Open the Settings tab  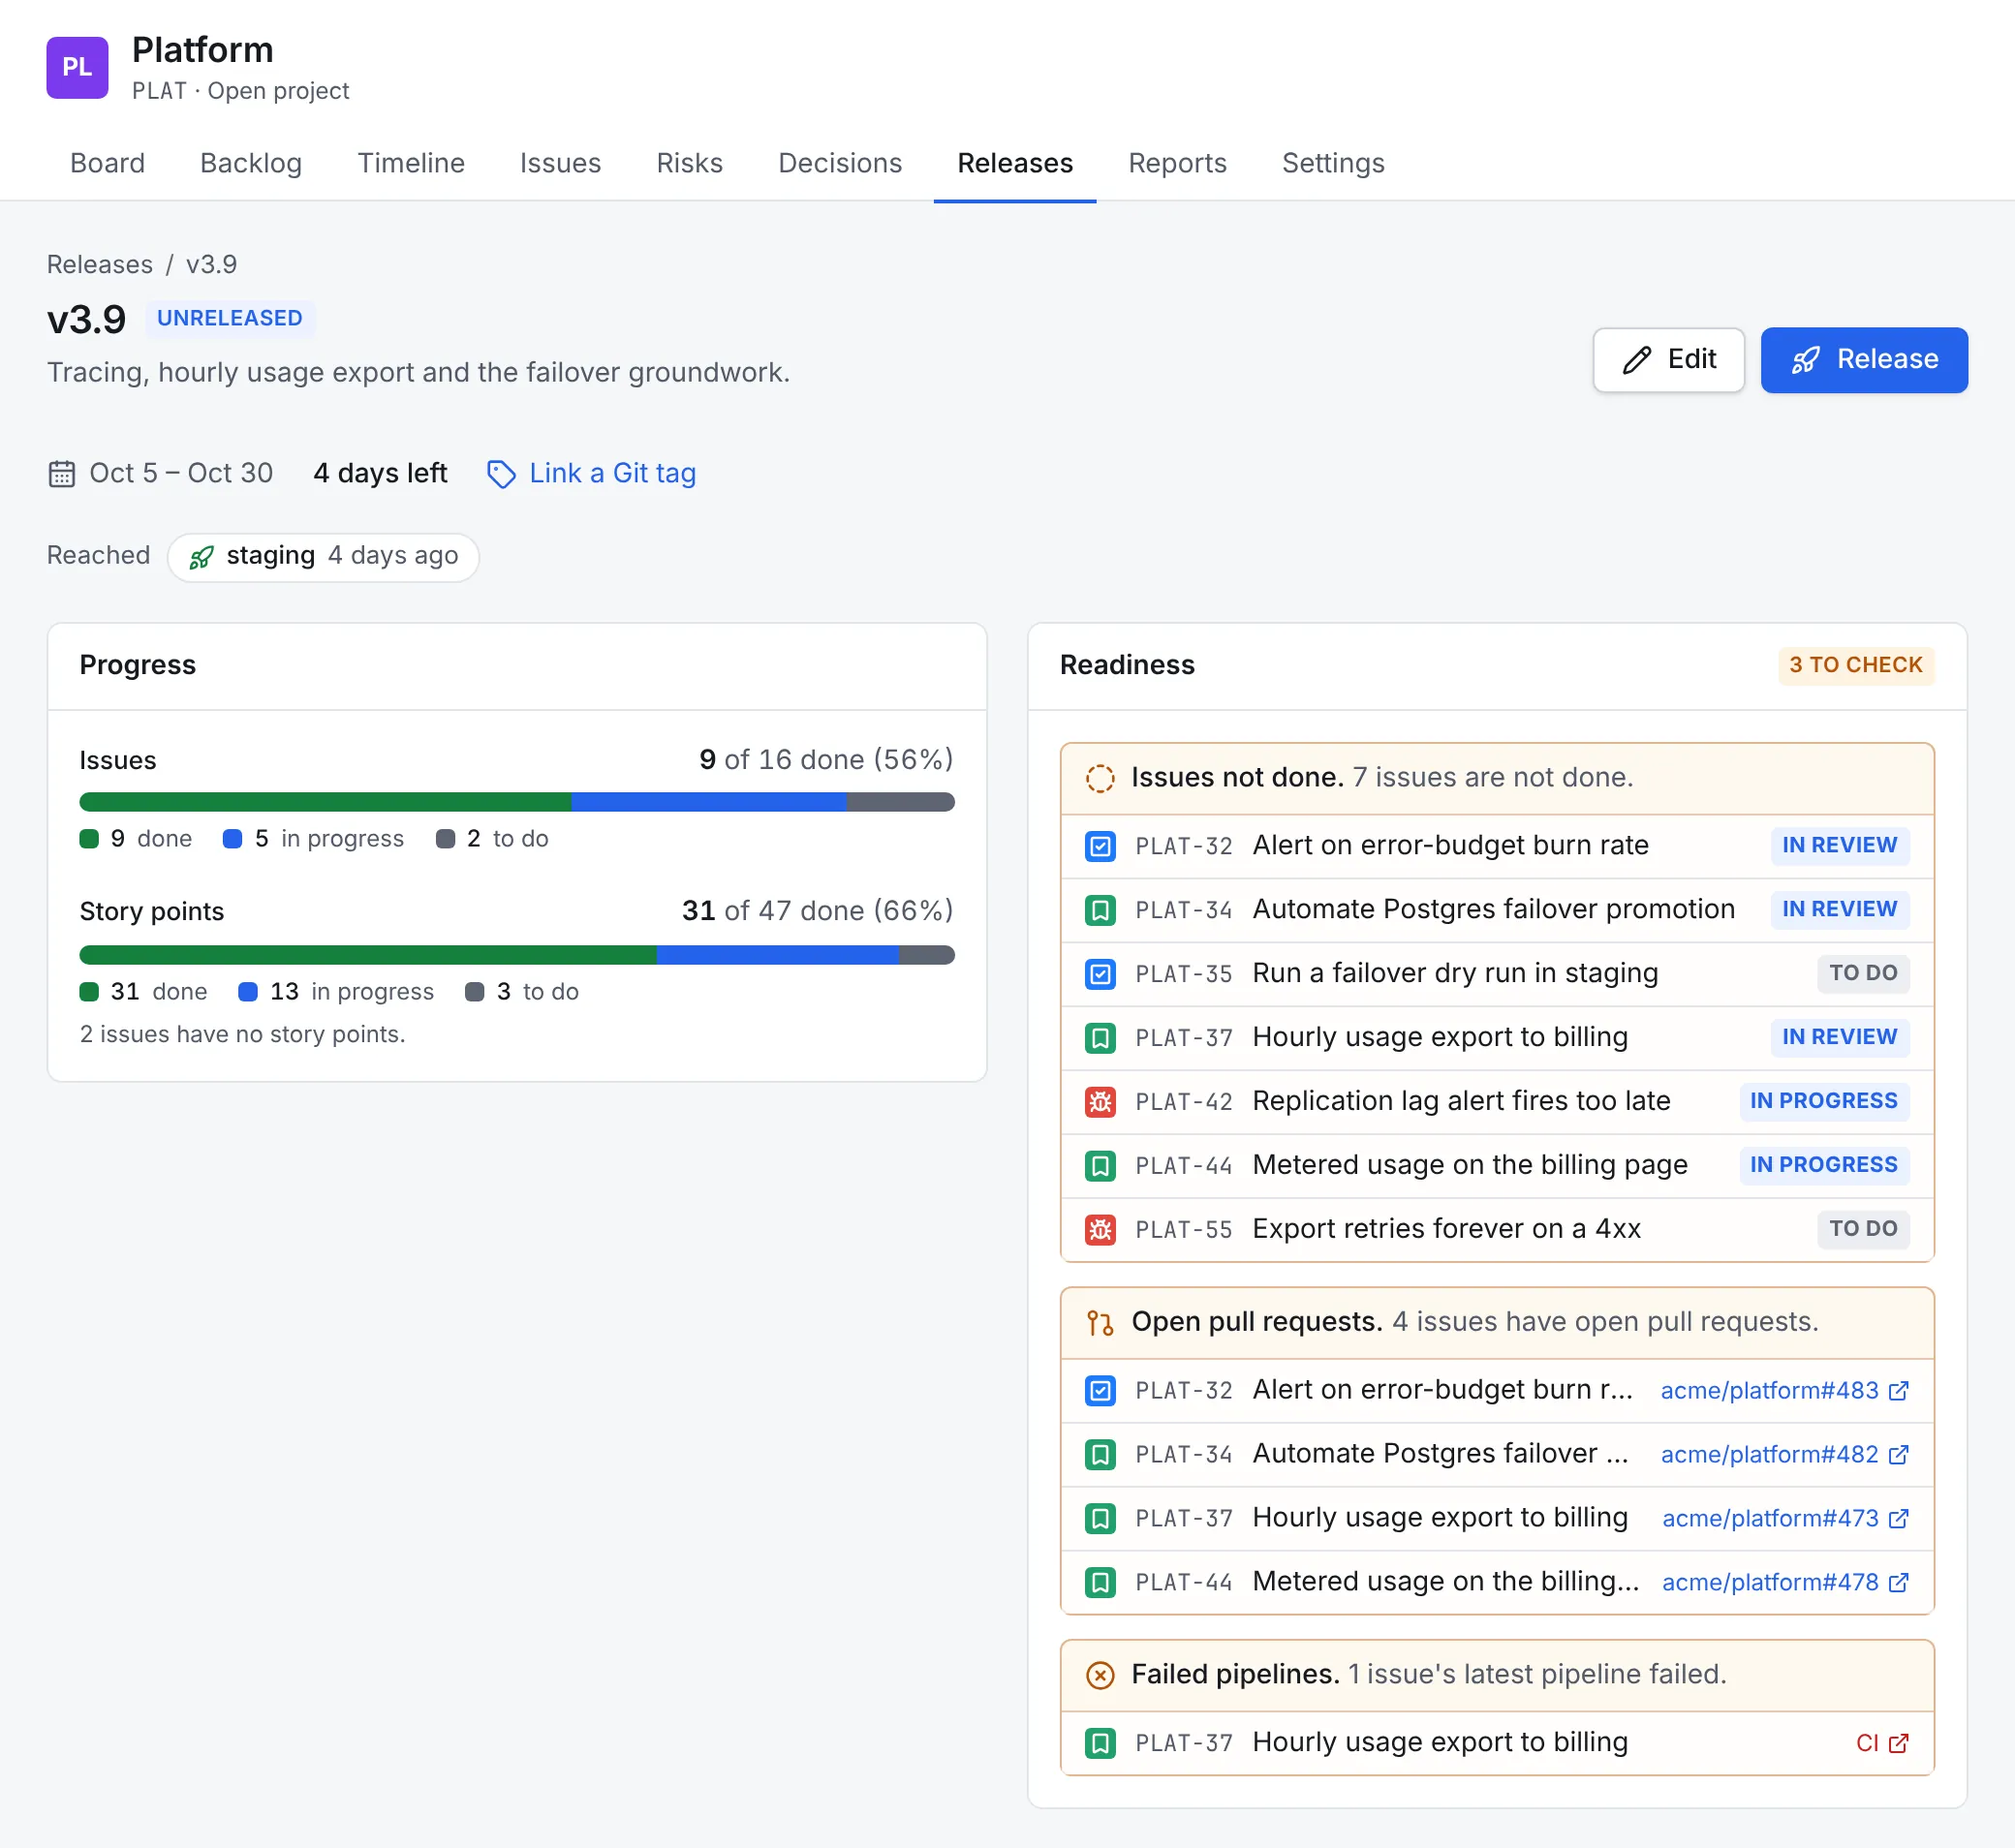click(1333, 163)
